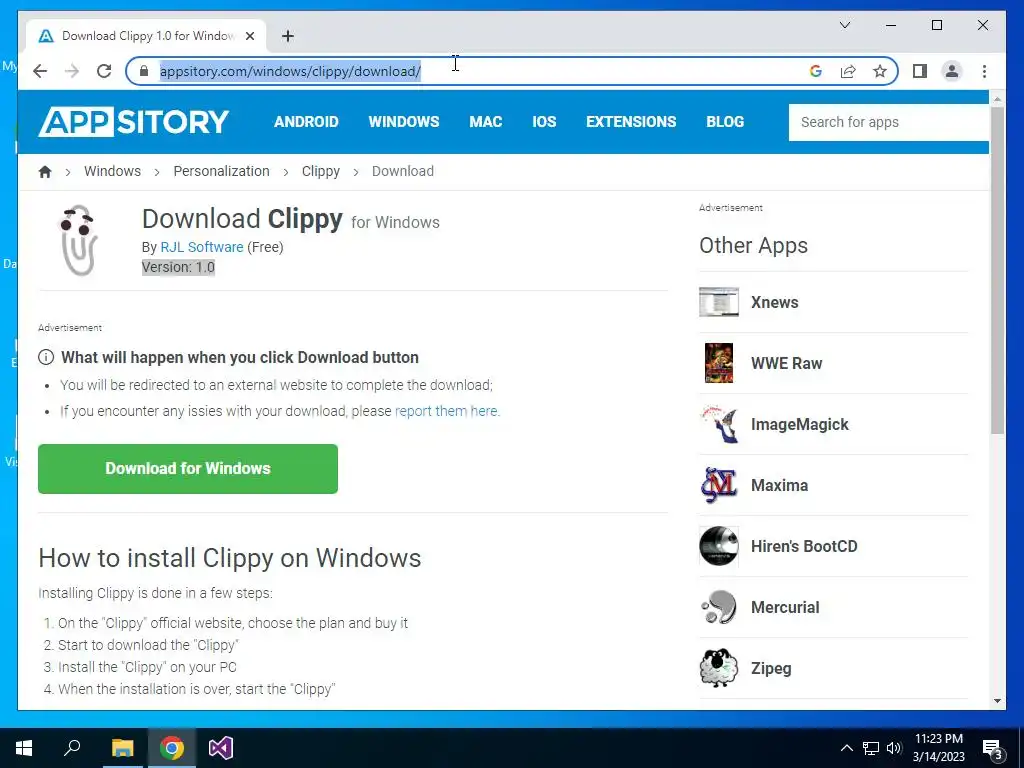The height and width of the screenshot is (768, 1024).
Task: Open the WWE Raw text link
Action: (786, 363)
